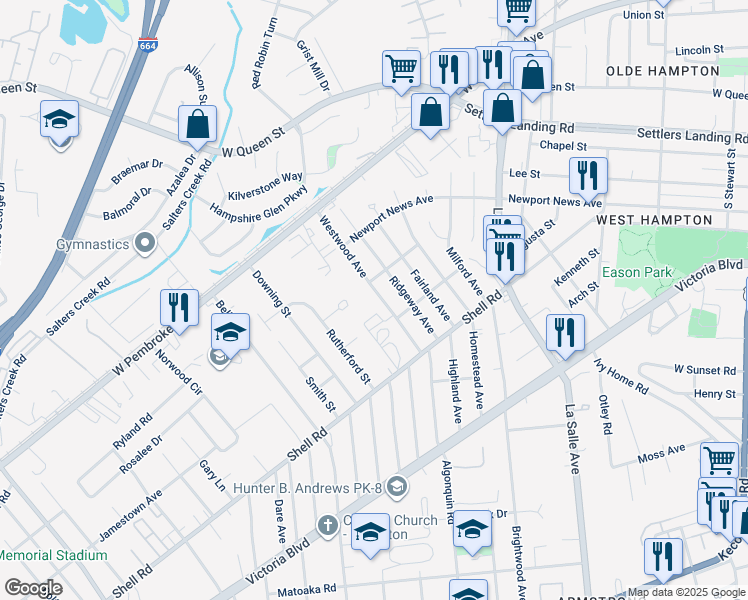748x600 pixels.
Task: Click the OLDE HAMPTON neighborhood label
Action: 663,71
